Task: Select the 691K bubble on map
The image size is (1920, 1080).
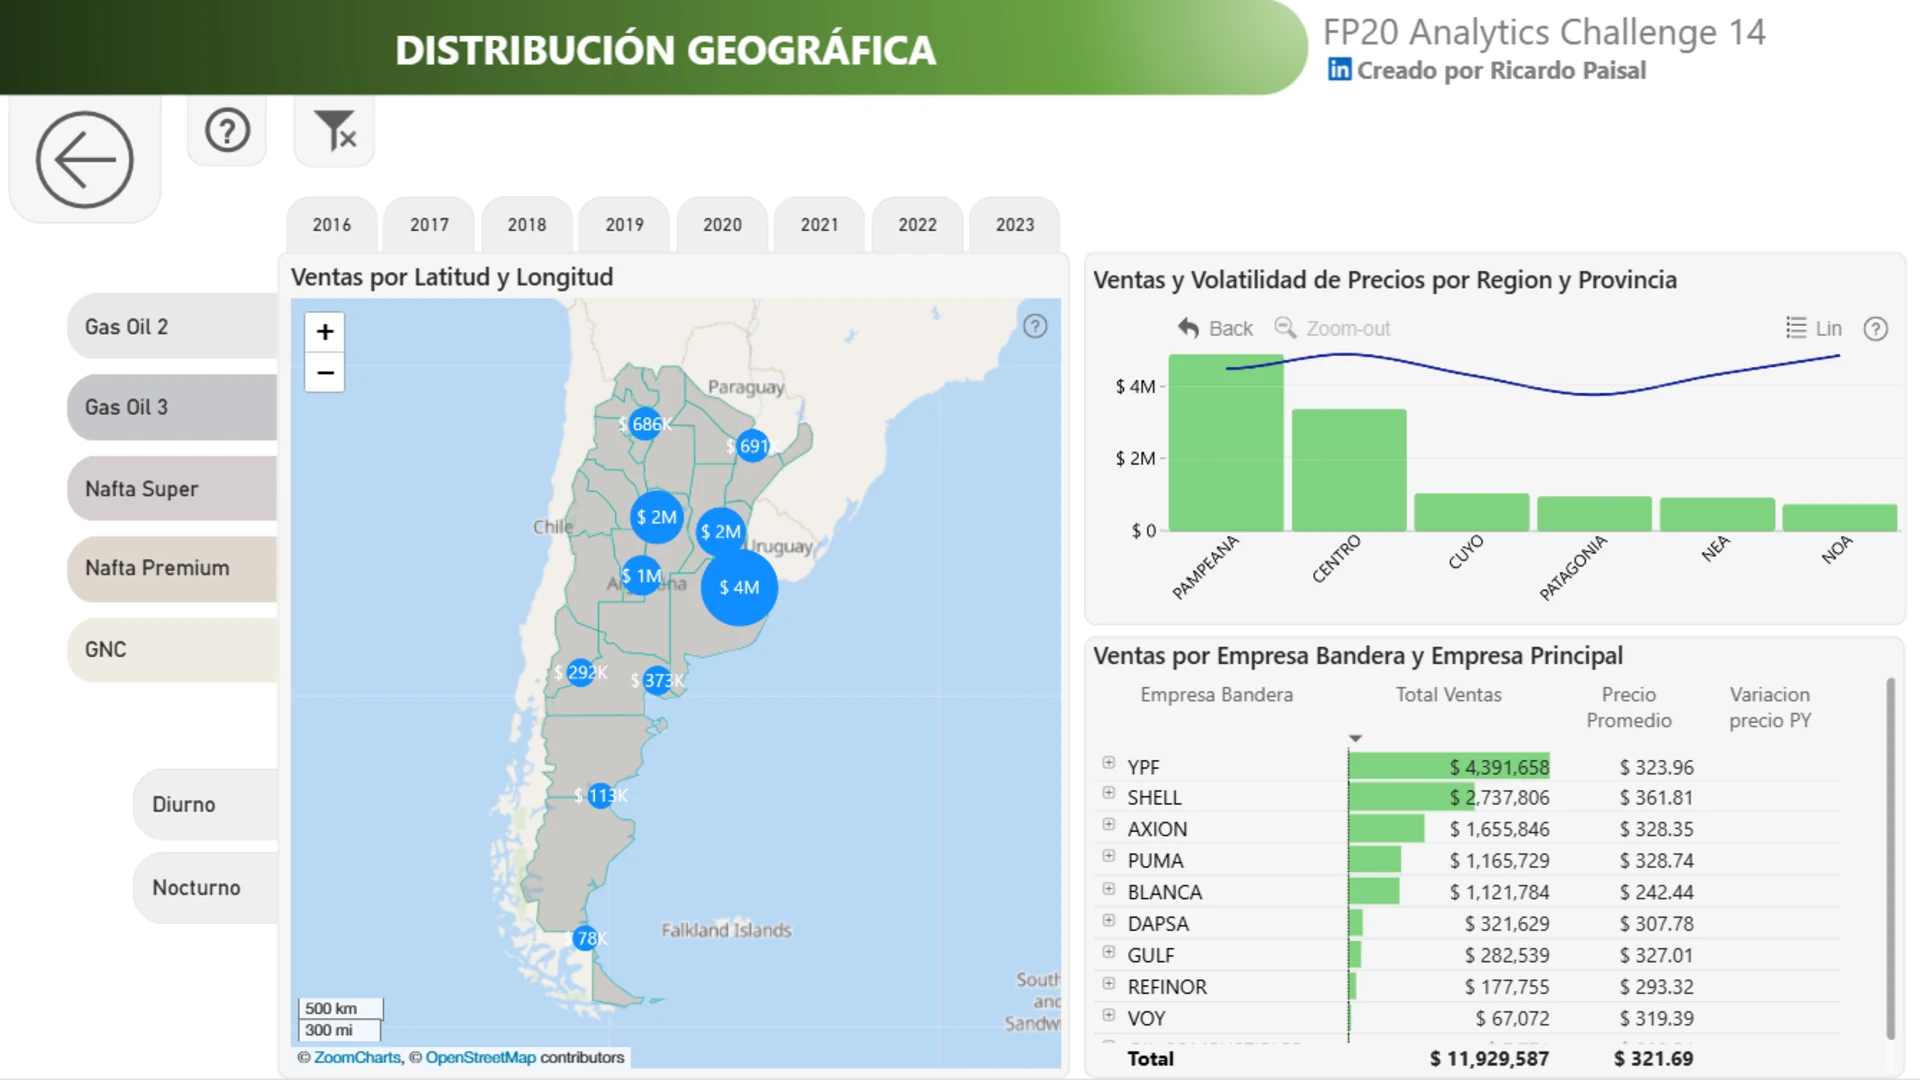Action: (753, 446)
